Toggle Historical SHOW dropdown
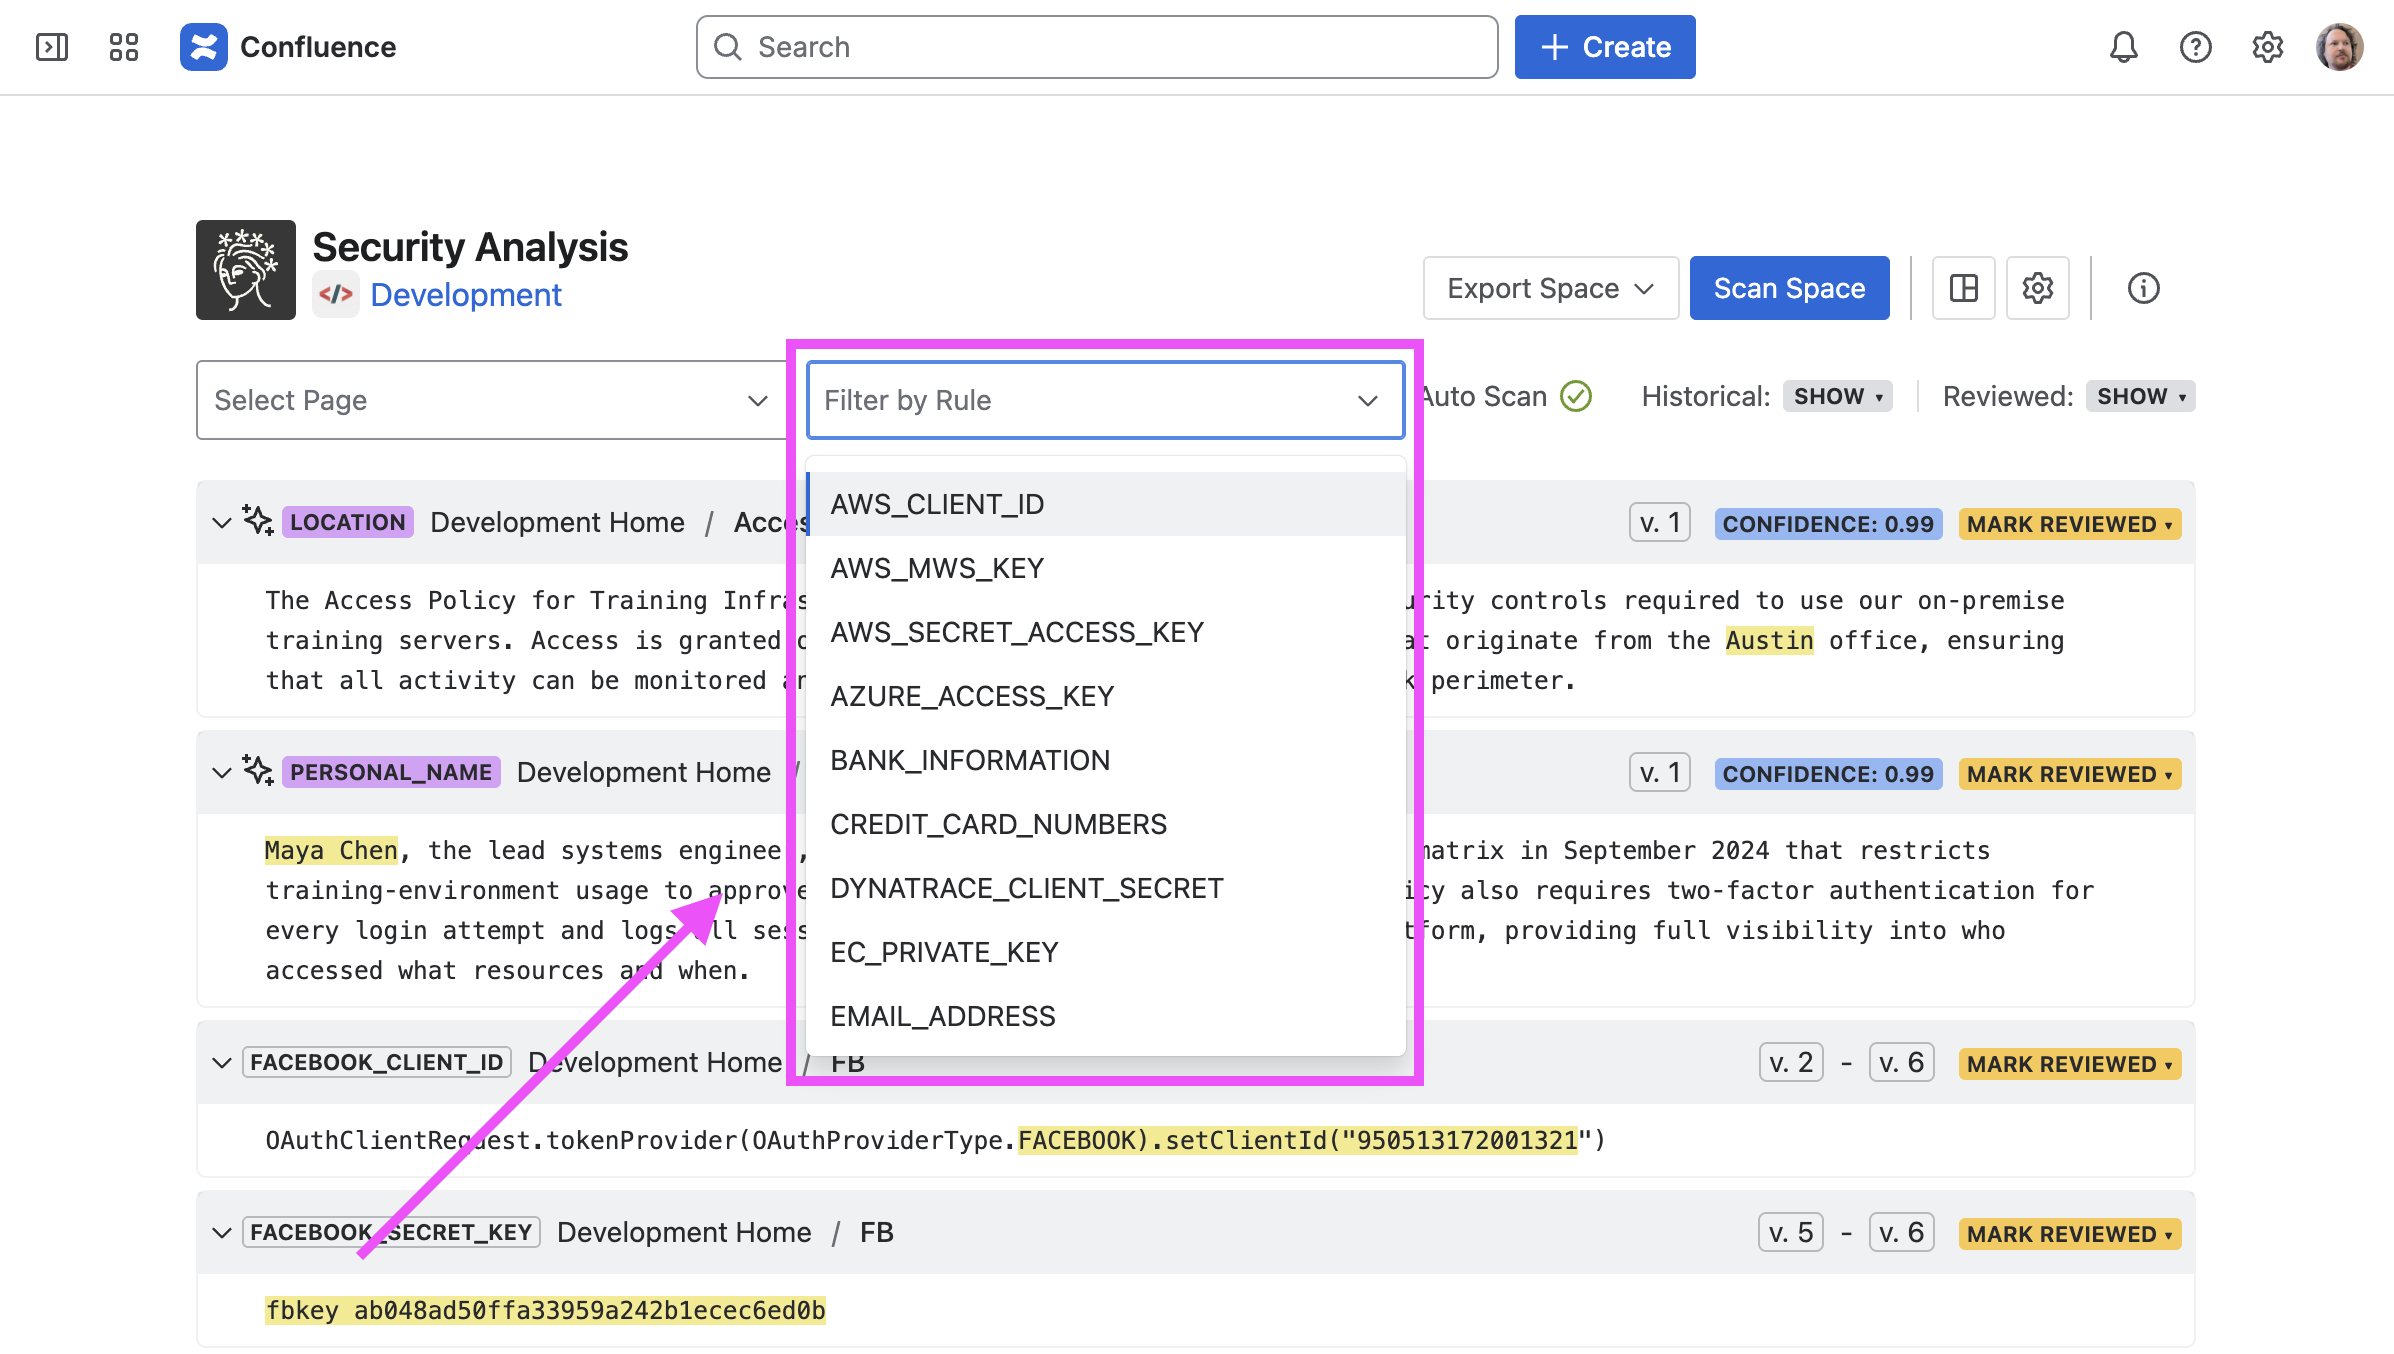 (x=1838, y=397)
